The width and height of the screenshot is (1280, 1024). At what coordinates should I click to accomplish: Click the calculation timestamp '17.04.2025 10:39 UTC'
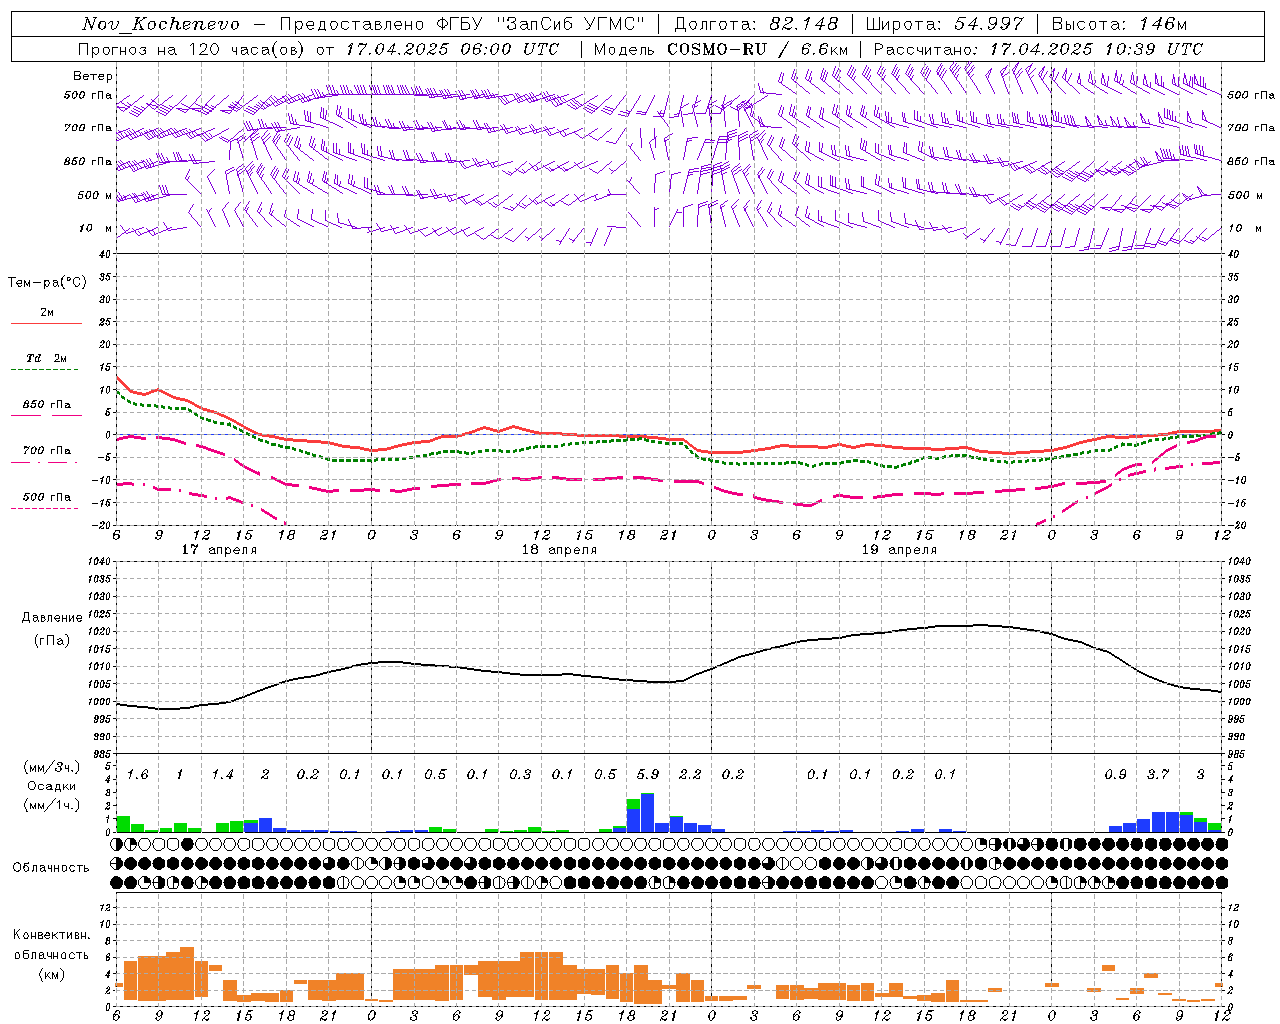(x=1096, y=49)
